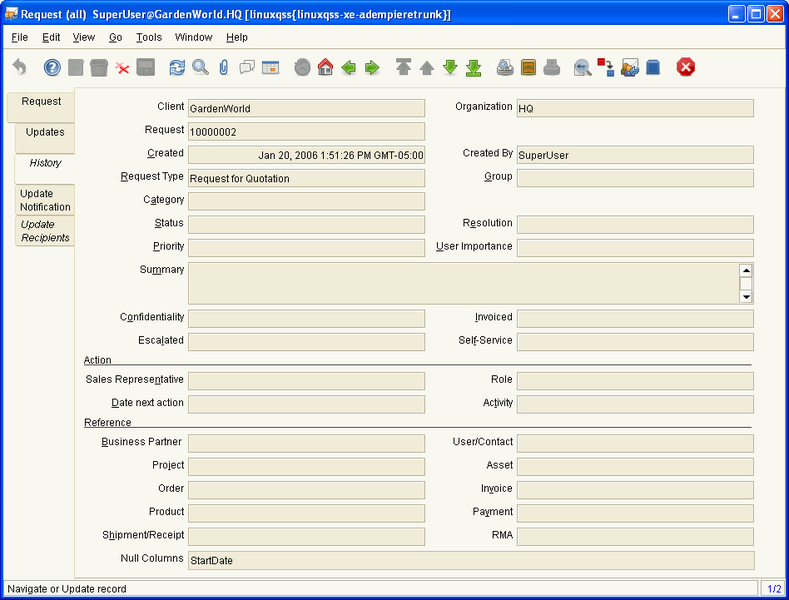Screen dimensions: 789x600
Task: Switch to the Updates tab
Action: pos(45,133)
